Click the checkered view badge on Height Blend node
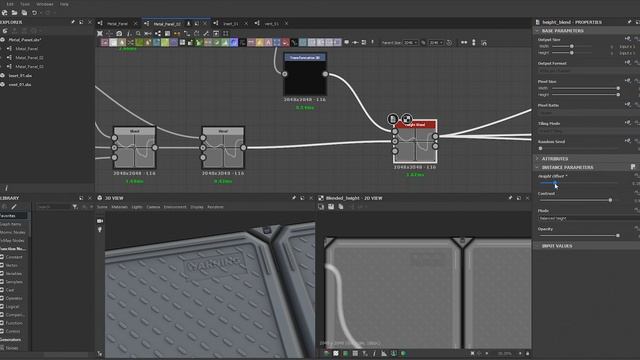 407,119
